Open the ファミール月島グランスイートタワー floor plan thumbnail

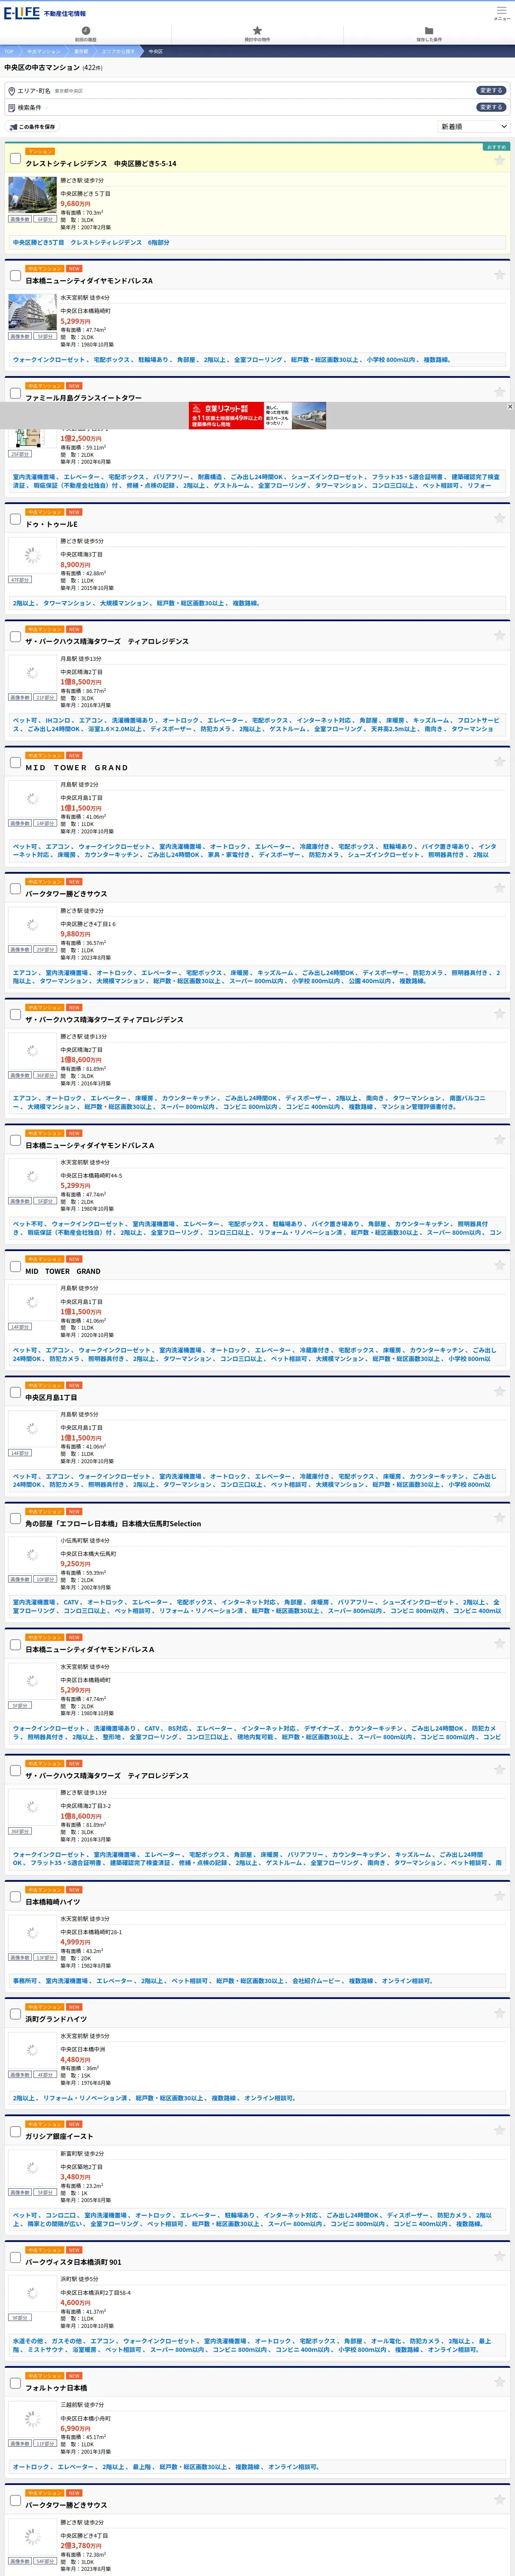[32, 438]
